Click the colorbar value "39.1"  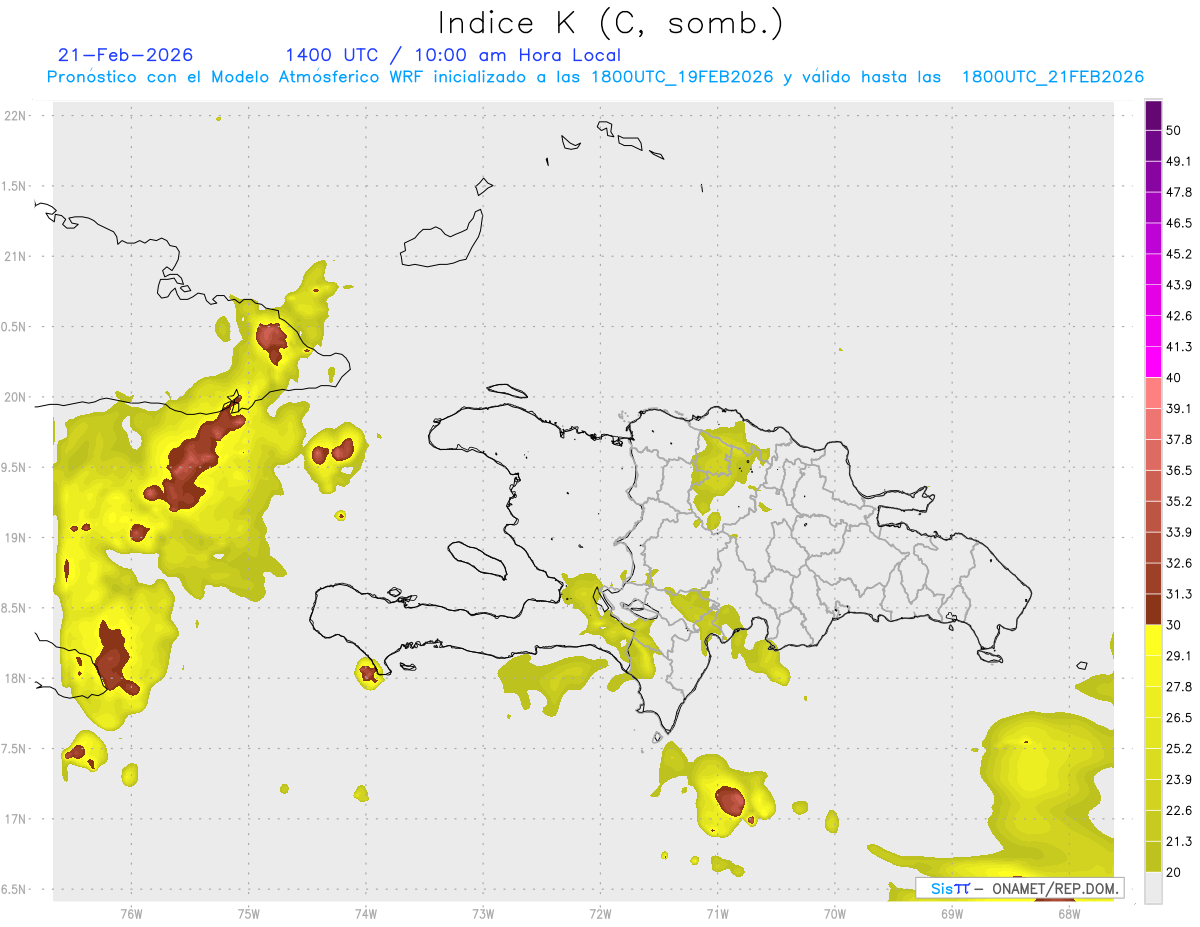coord(1179,408)
